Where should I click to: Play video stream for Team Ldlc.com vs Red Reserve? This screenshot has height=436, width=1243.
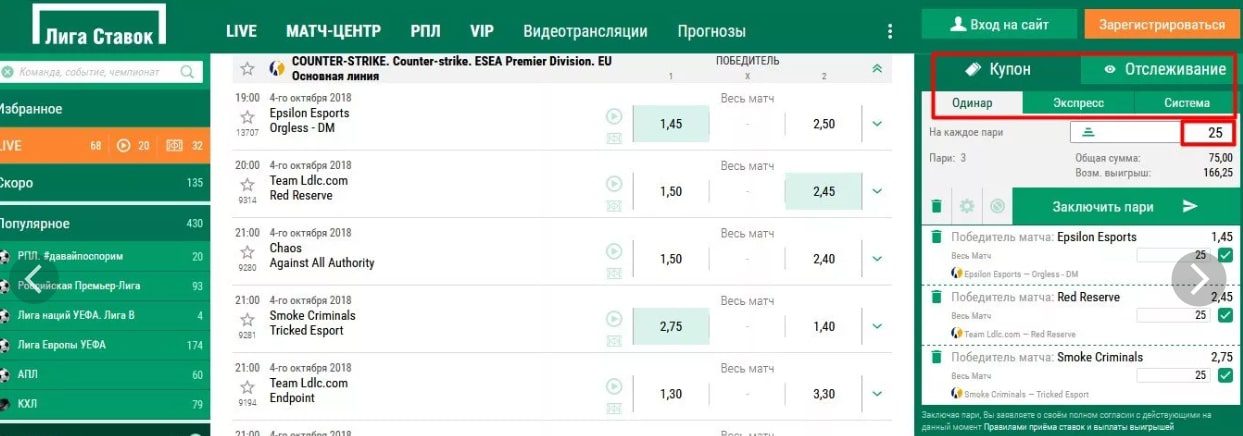tap(614, 183)
